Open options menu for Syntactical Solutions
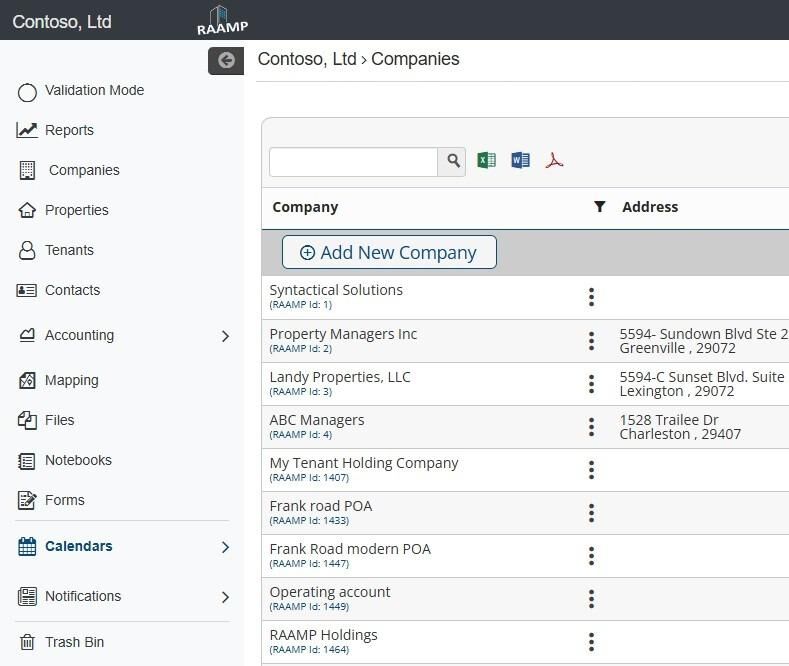The image size is (789, 666). click(x=591, y=297)
